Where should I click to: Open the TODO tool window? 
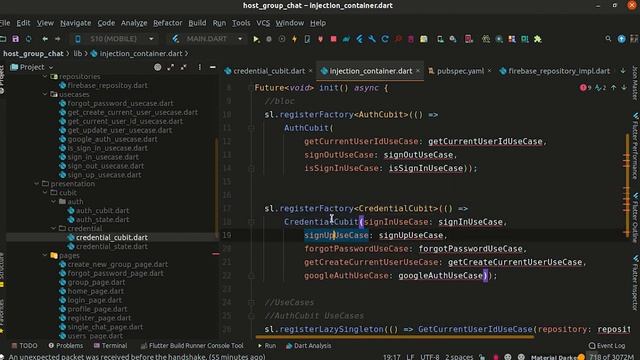click(24, 346)
